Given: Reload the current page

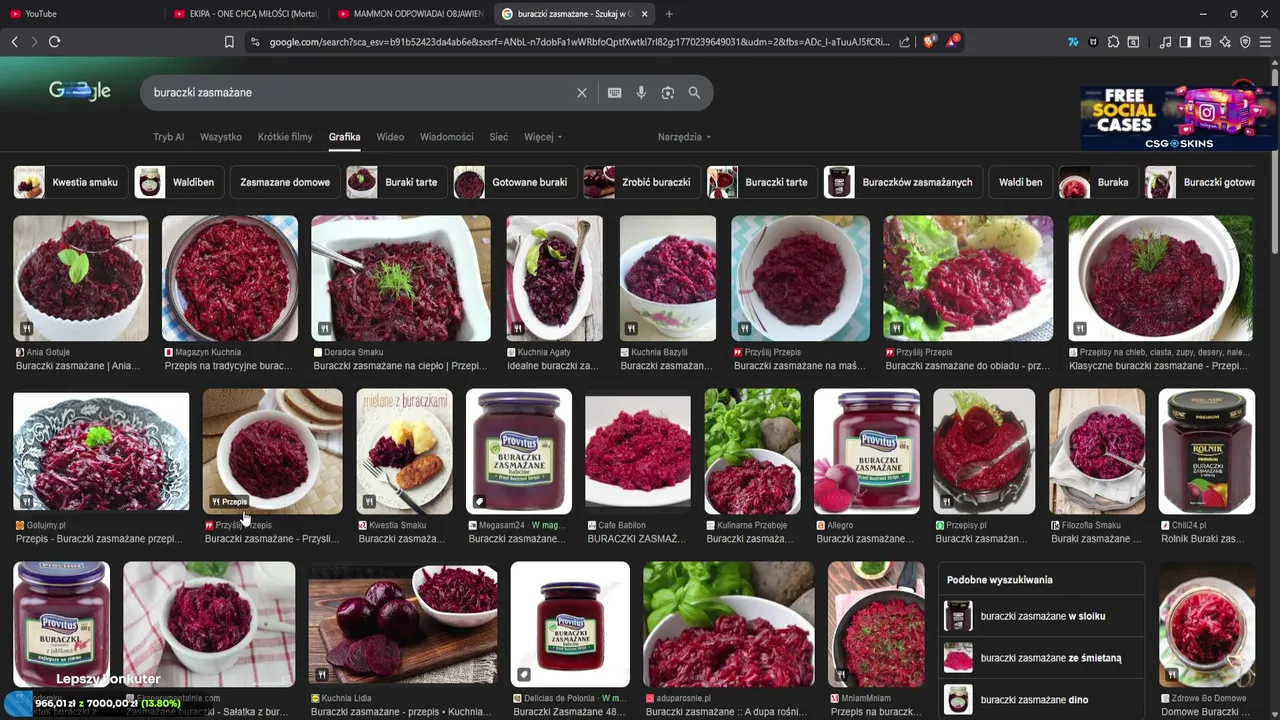Looking at the screenshot, I should pos(54,42).
